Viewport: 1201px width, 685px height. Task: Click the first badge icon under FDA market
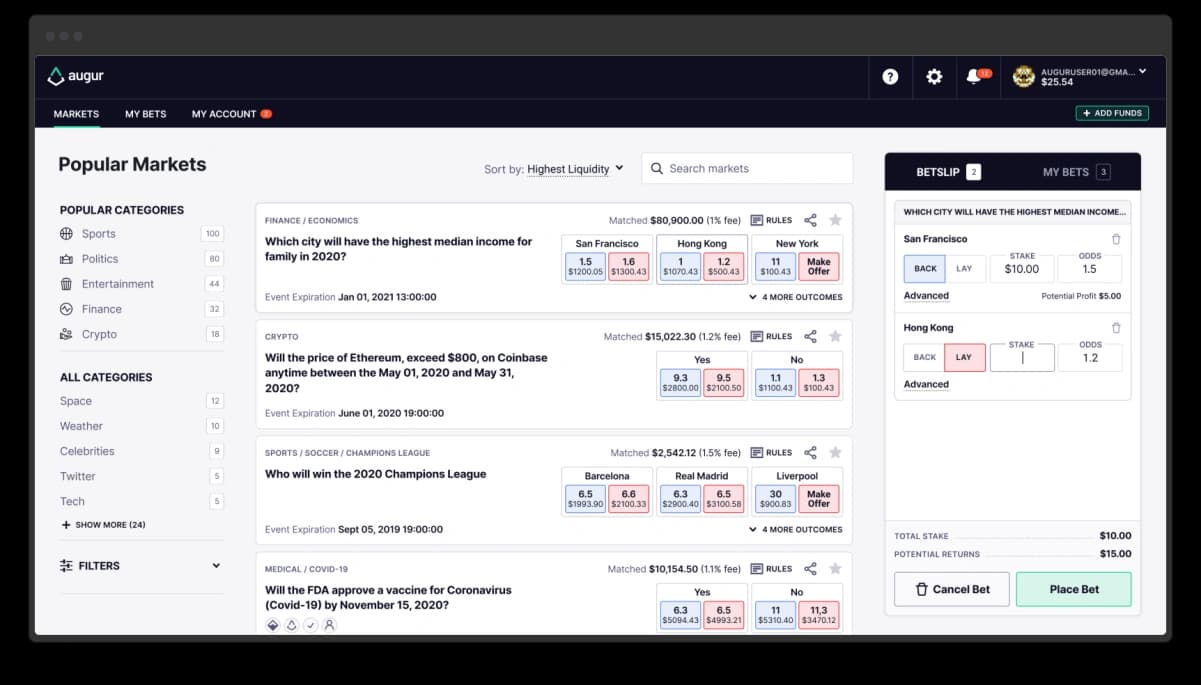pyautogui.click(x=273, y=625)
